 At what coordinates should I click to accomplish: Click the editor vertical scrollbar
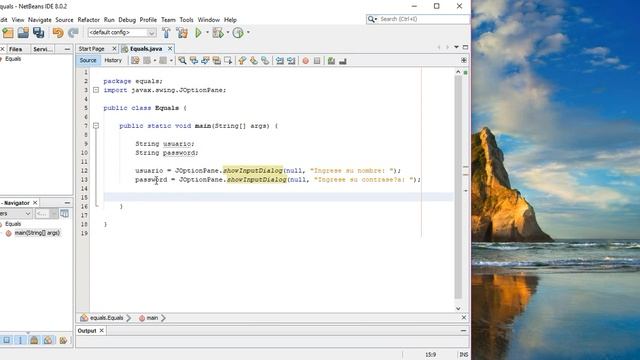click(x=458, y=187)
